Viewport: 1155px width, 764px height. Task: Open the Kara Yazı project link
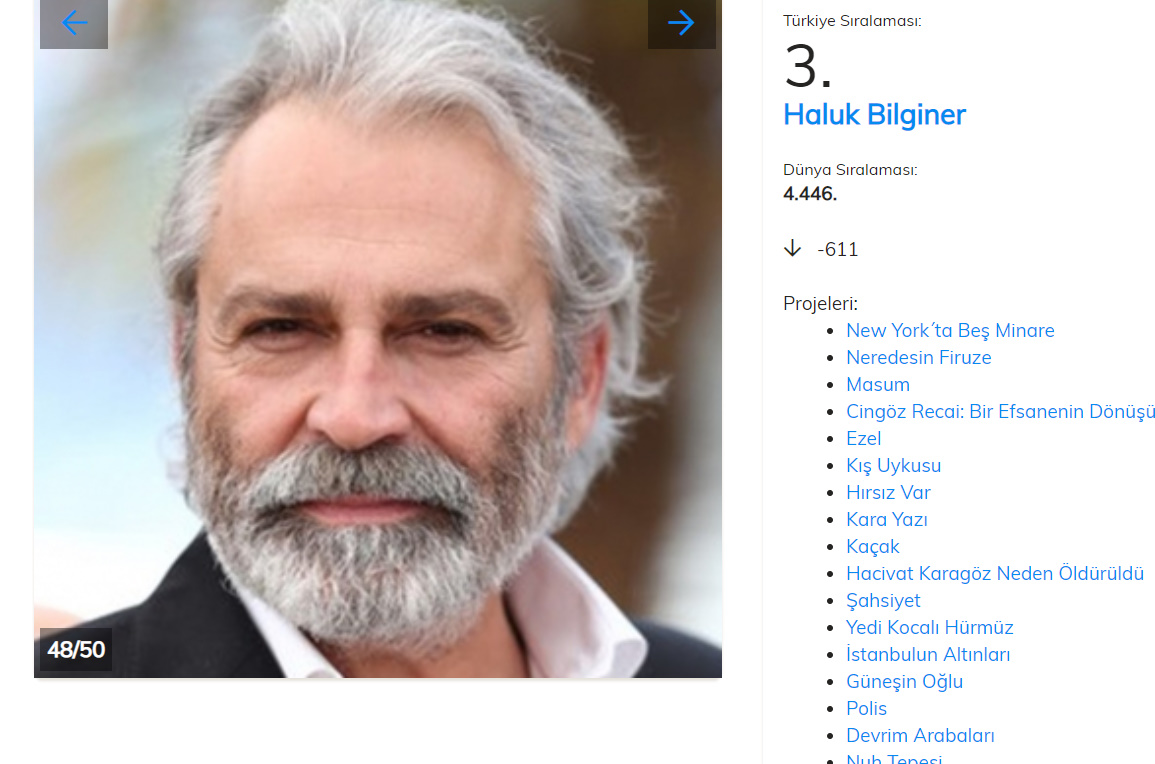(x=886, y=519)
